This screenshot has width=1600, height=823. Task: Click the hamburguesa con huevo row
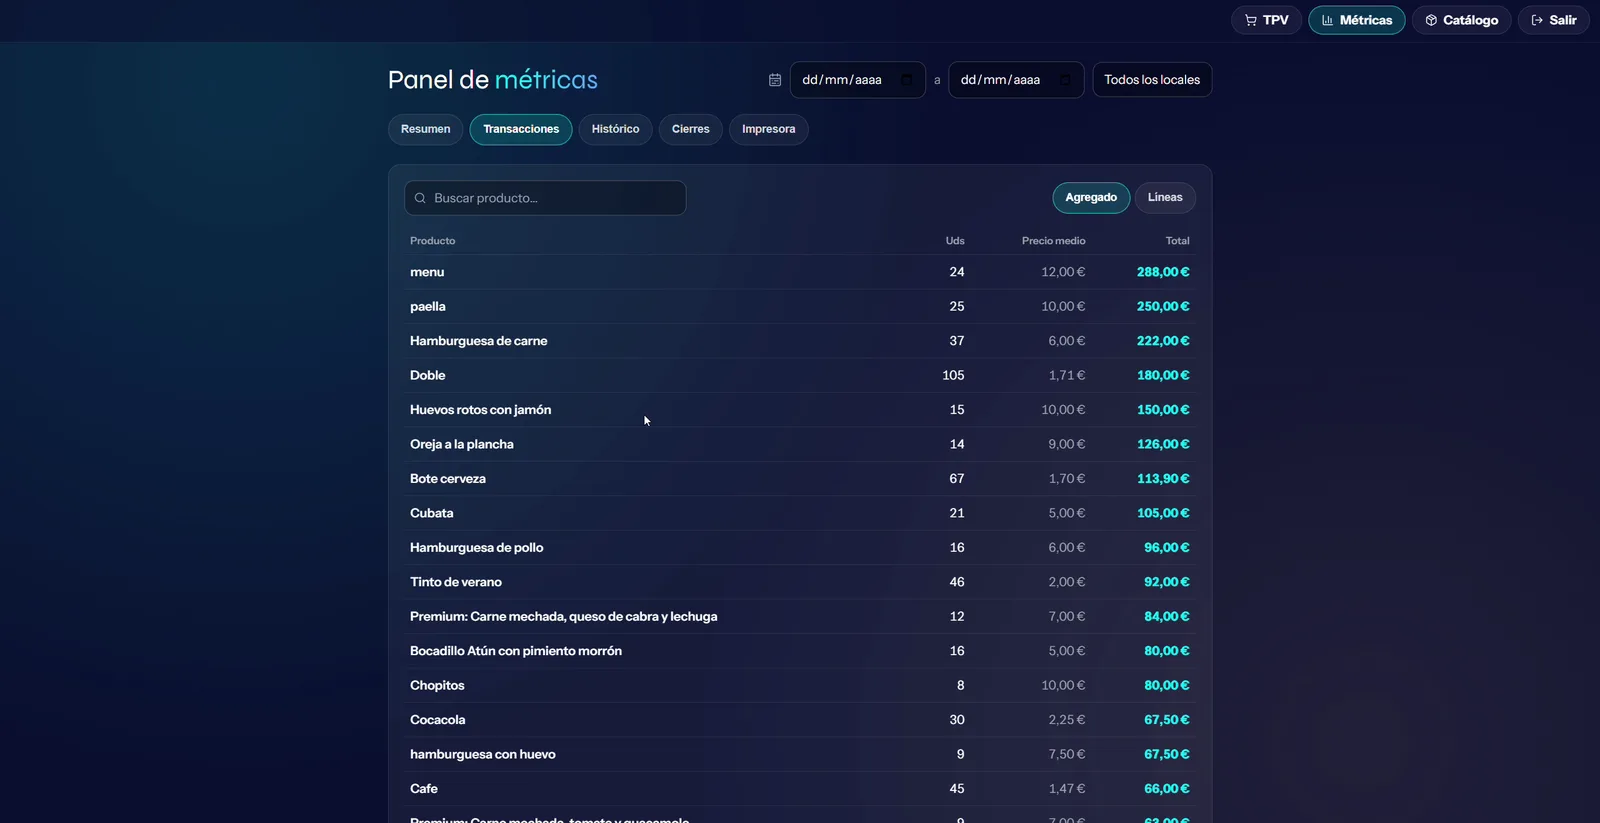(800, 754)
